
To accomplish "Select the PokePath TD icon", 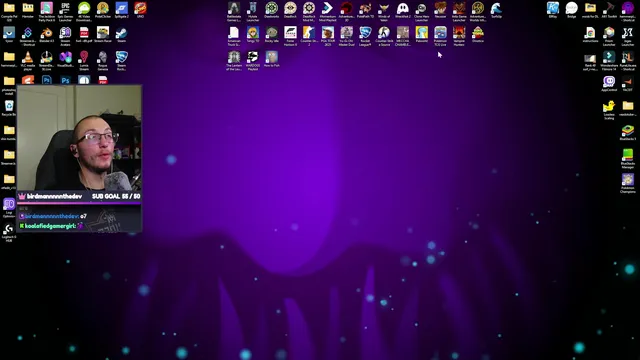I will [365, 8].
